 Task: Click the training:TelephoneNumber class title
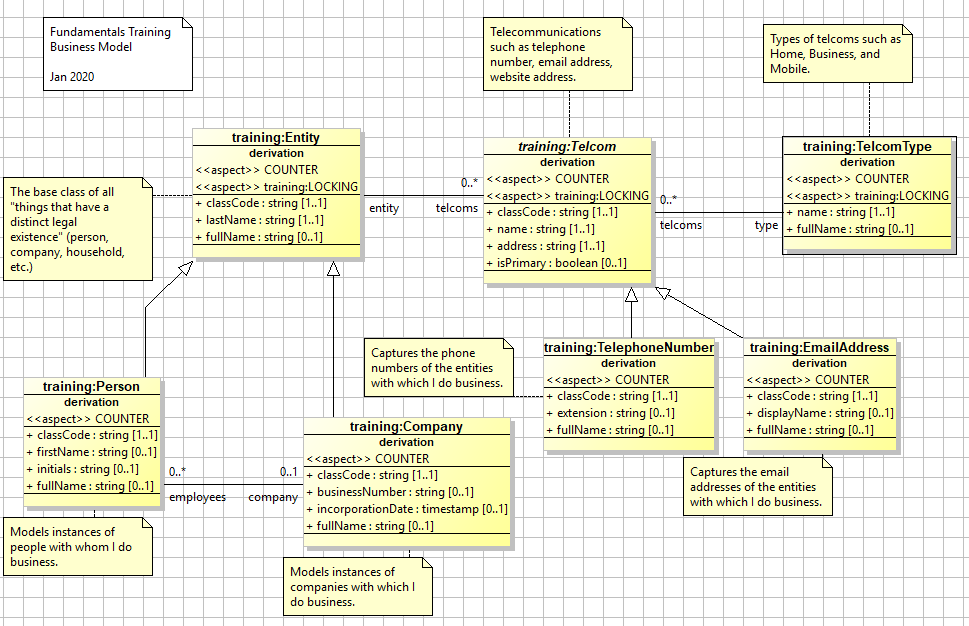click(x=628, y=348)
